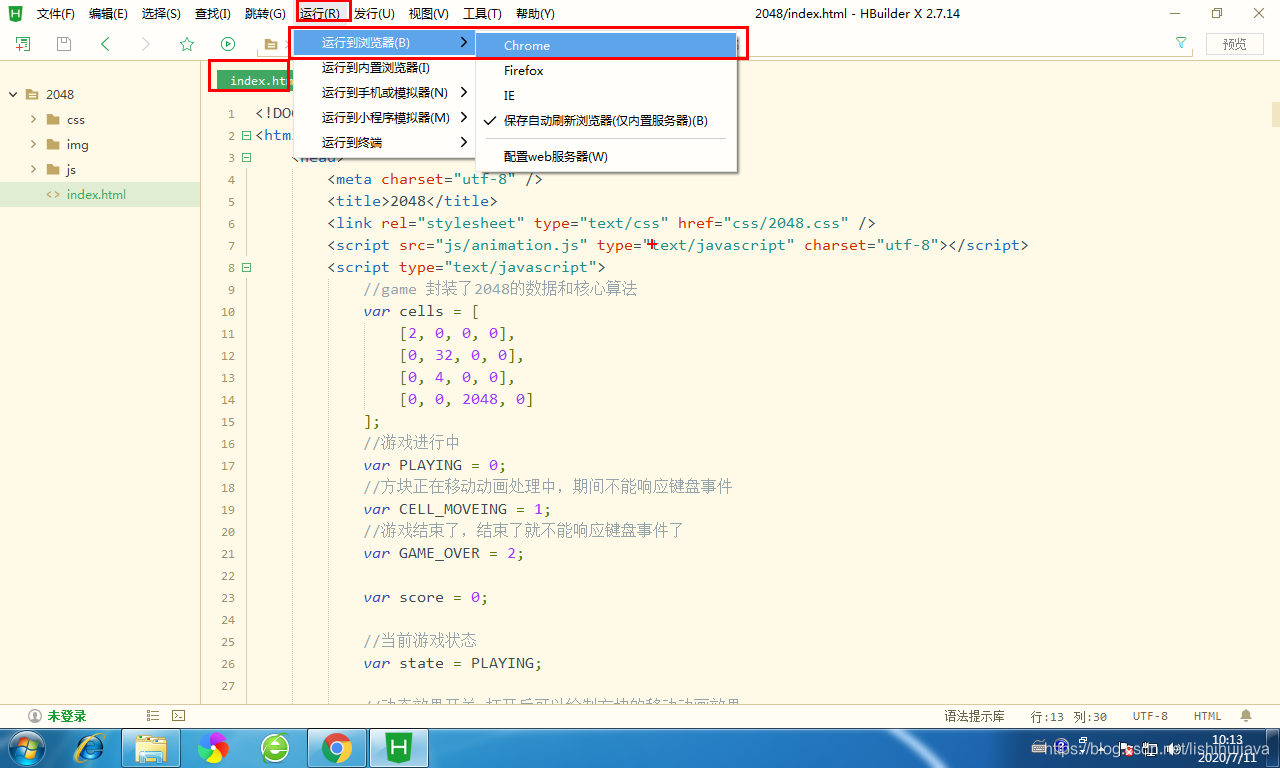Click the img folder icon
Viewport: 1280px width, 768px height.
[53, 144]
